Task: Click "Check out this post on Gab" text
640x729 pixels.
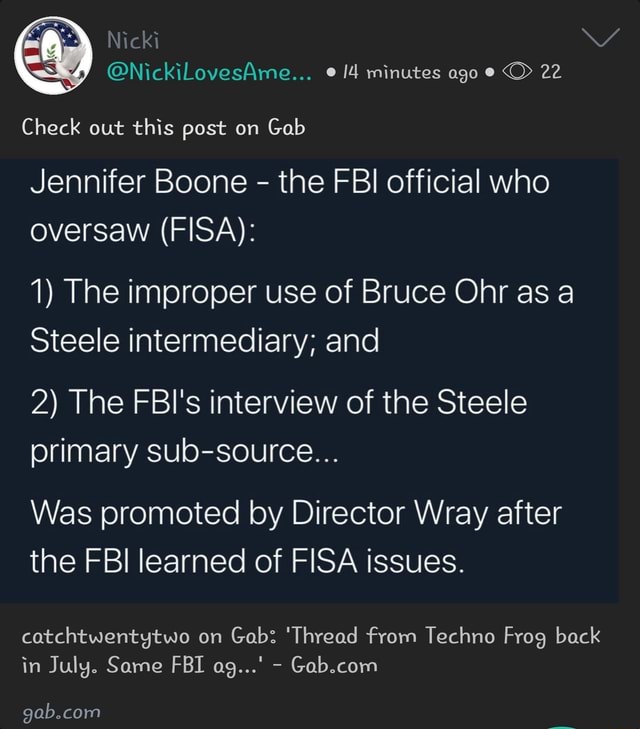Action: click(163, 127)
